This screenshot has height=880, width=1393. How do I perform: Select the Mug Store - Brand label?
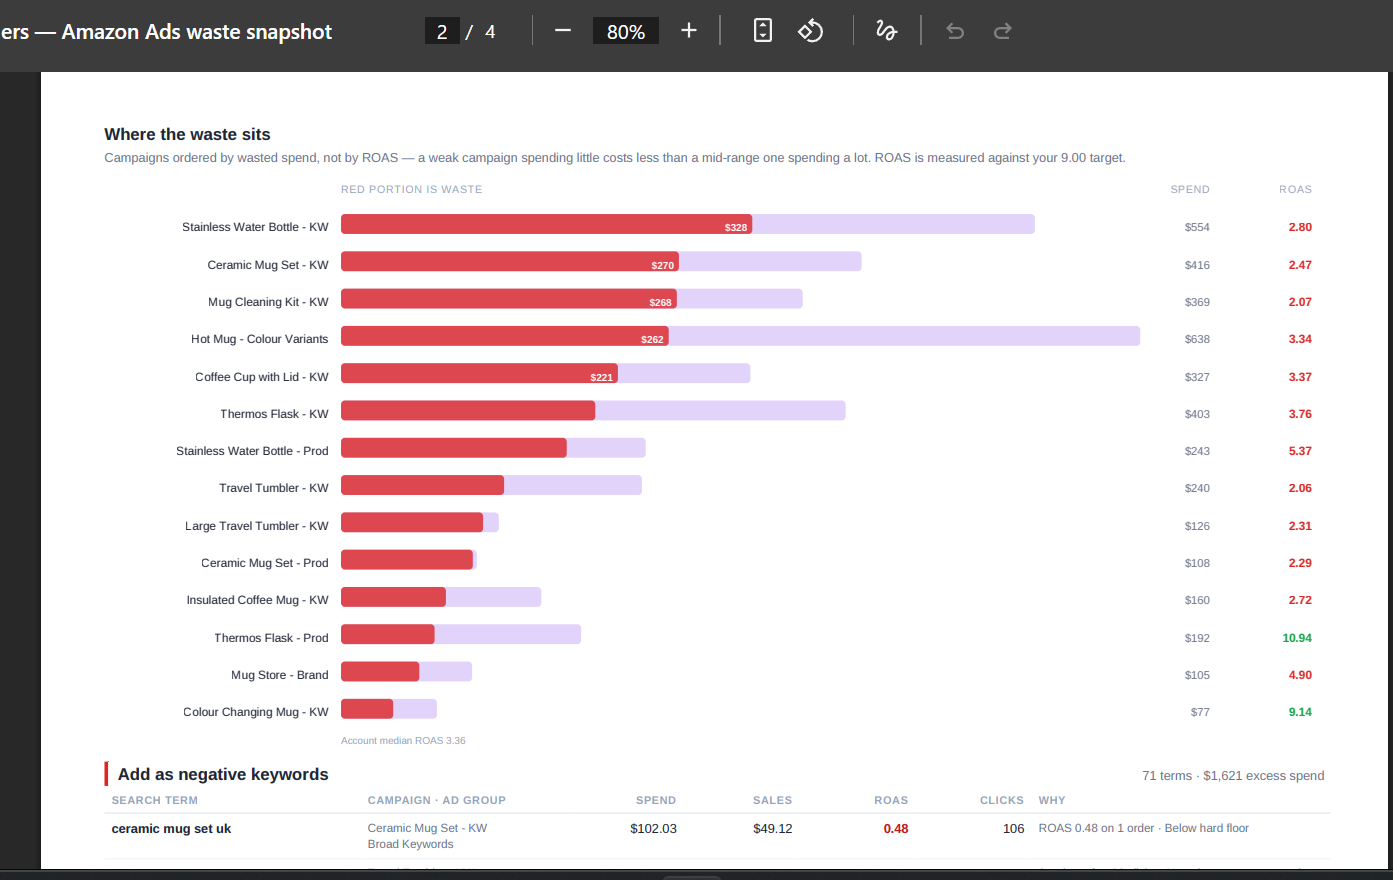click(x=280, y=675)
